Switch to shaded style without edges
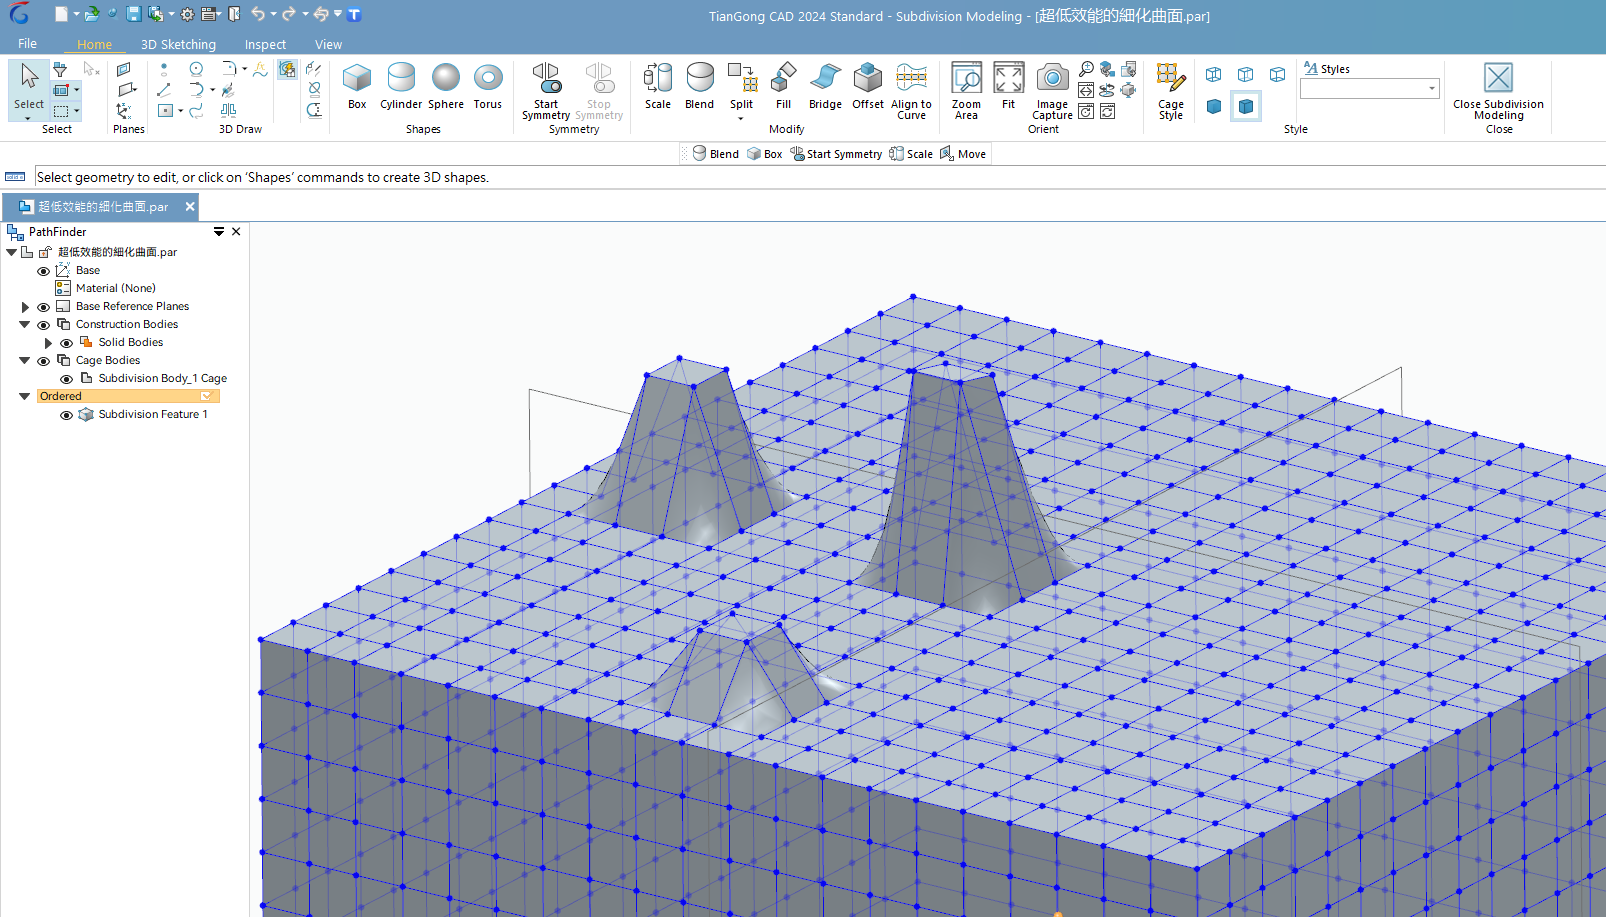Image resolution: width=1606 pixels, height=917 pixels. [1214, 106]
